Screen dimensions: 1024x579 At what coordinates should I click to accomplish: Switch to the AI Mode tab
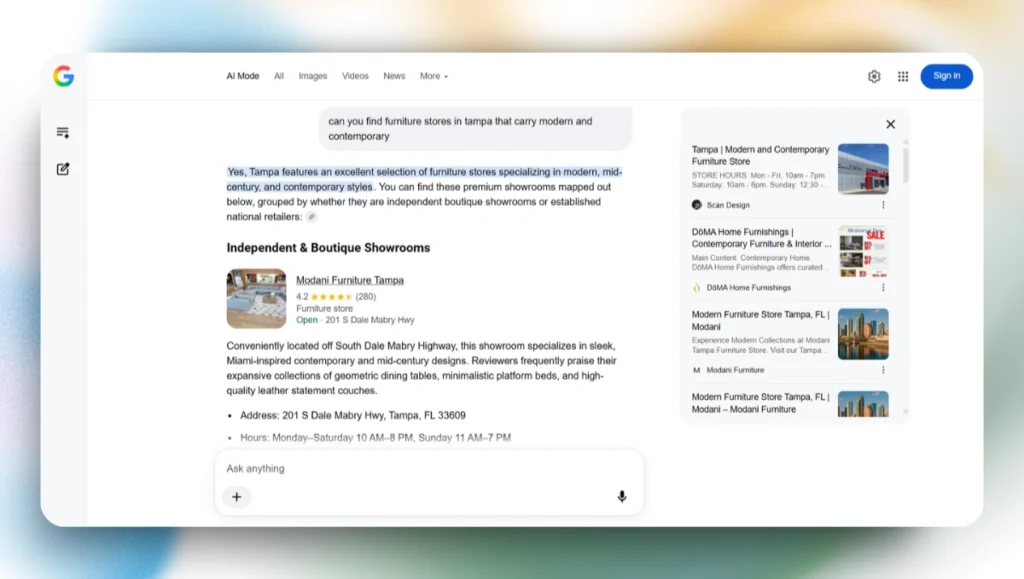[243, 76]
